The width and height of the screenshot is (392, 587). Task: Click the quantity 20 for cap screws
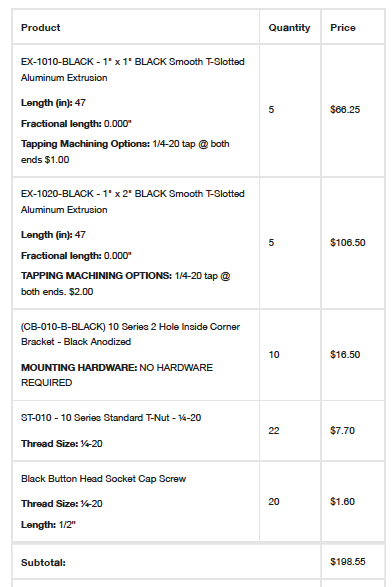click(x=274, y=502)
